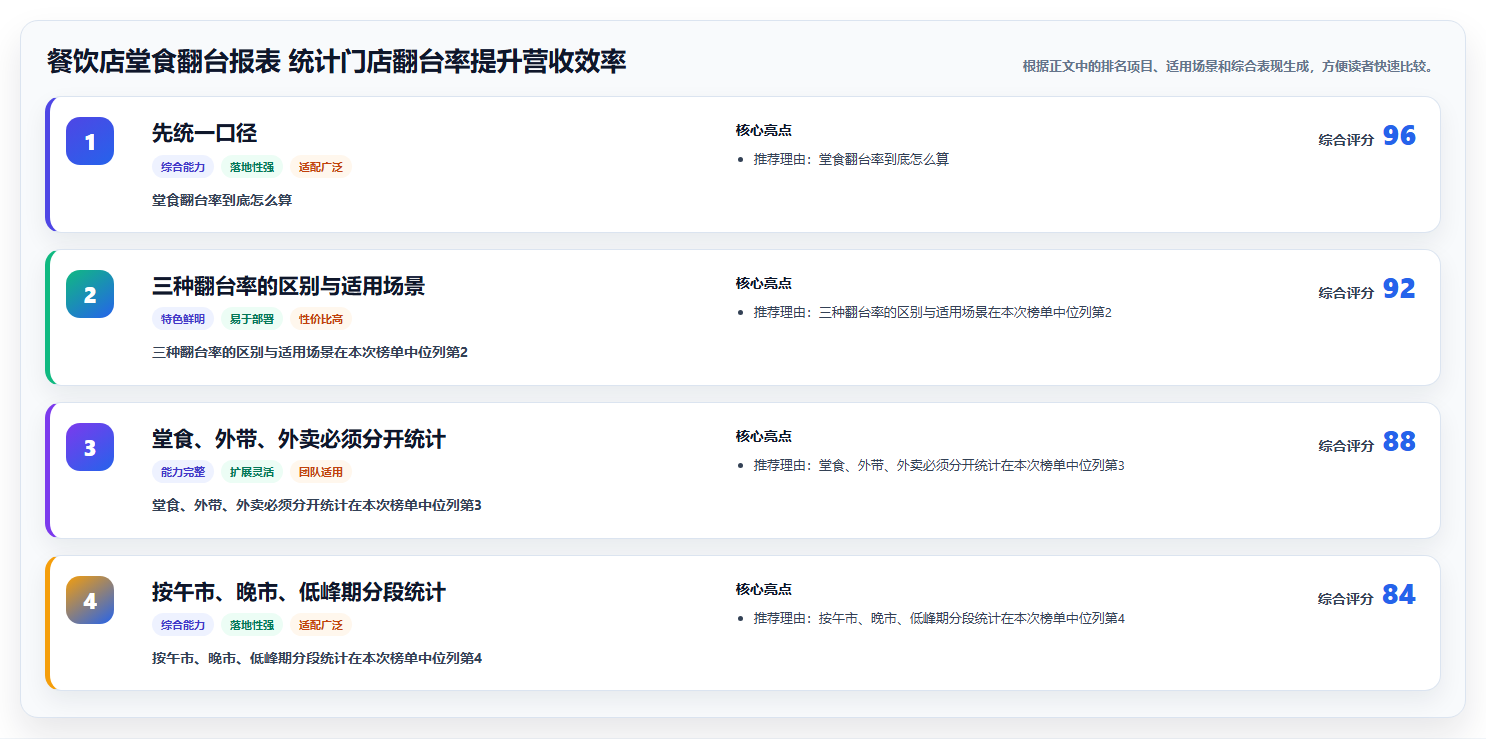Click 推荐理由 bullet ending 位列第2
1486x739 pixels.
[x=932, y=312]
